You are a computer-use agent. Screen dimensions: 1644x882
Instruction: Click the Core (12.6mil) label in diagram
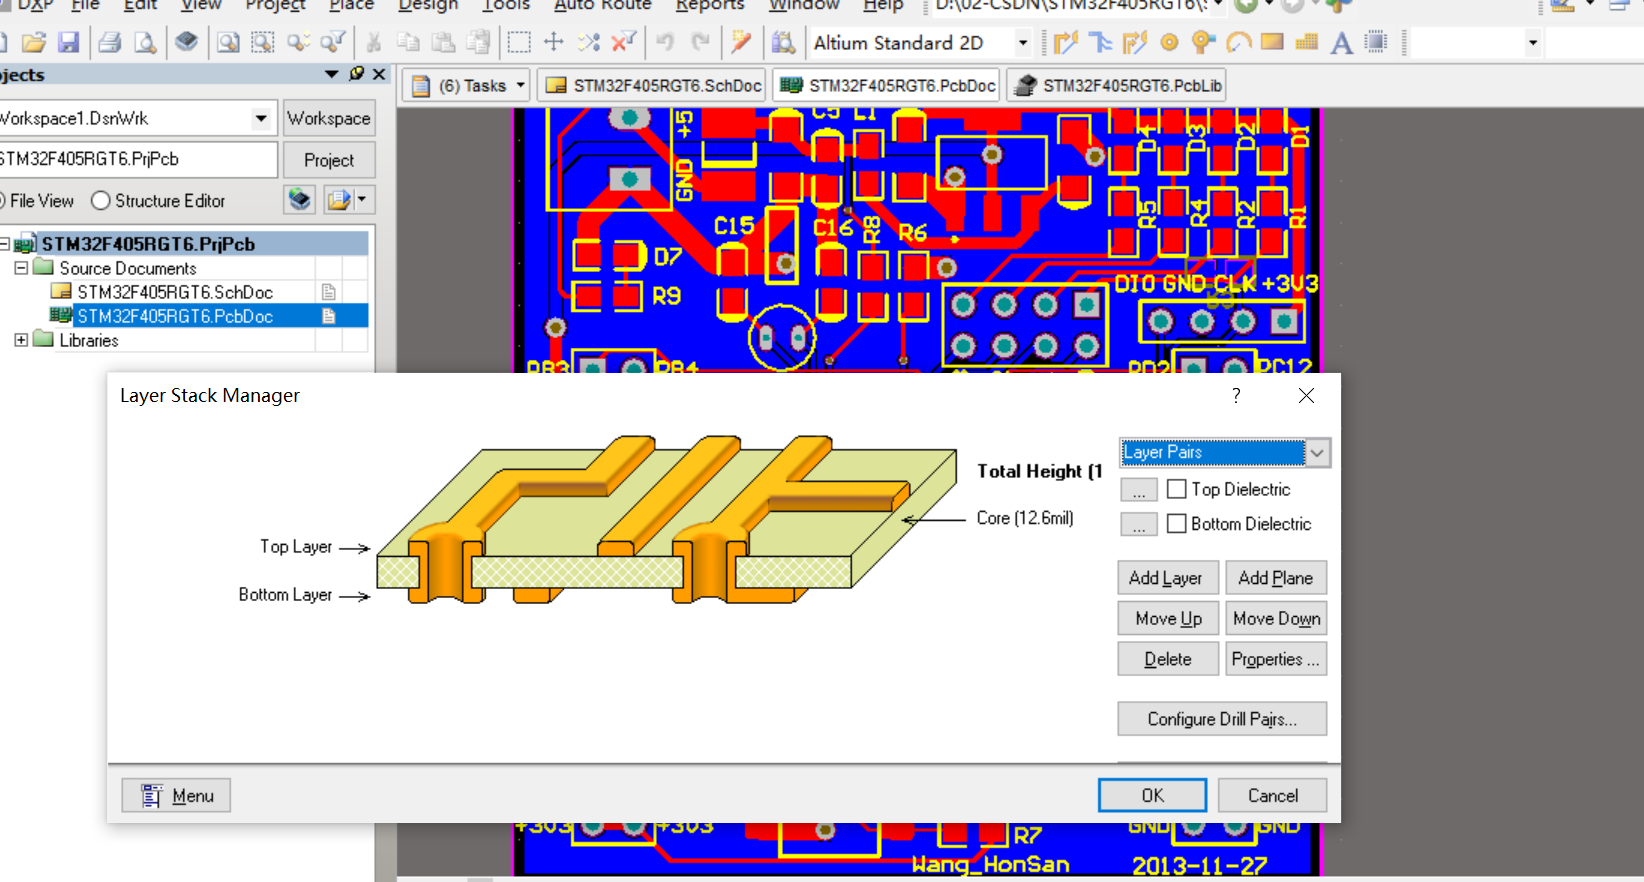tap(1025, 518)
